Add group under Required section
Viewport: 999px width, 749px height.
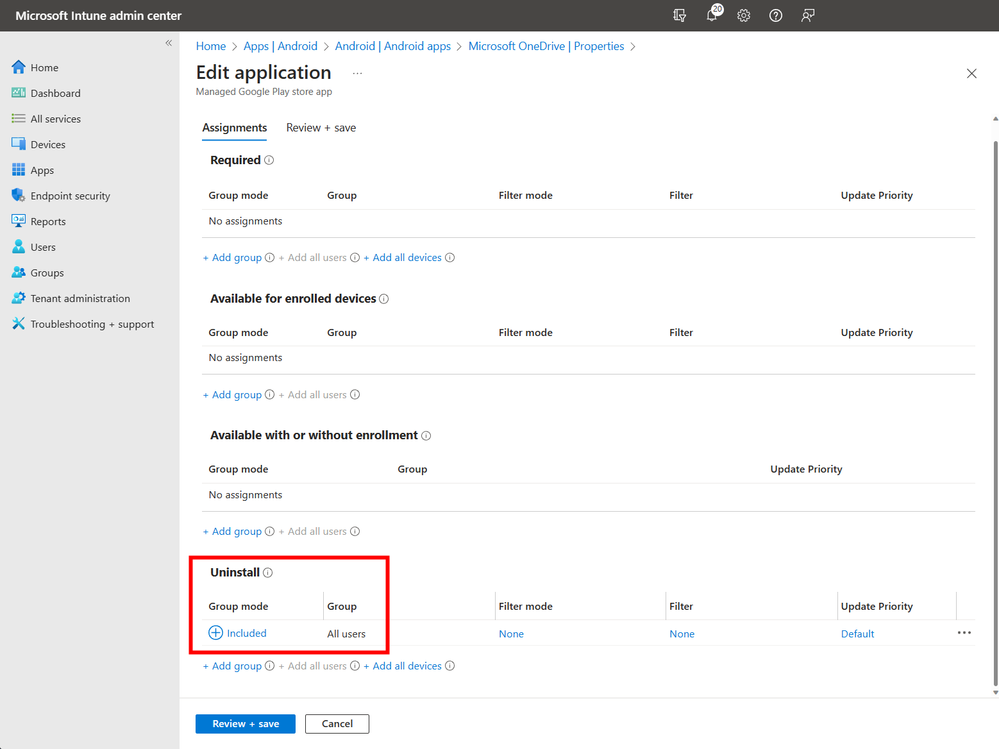(232, 257)
